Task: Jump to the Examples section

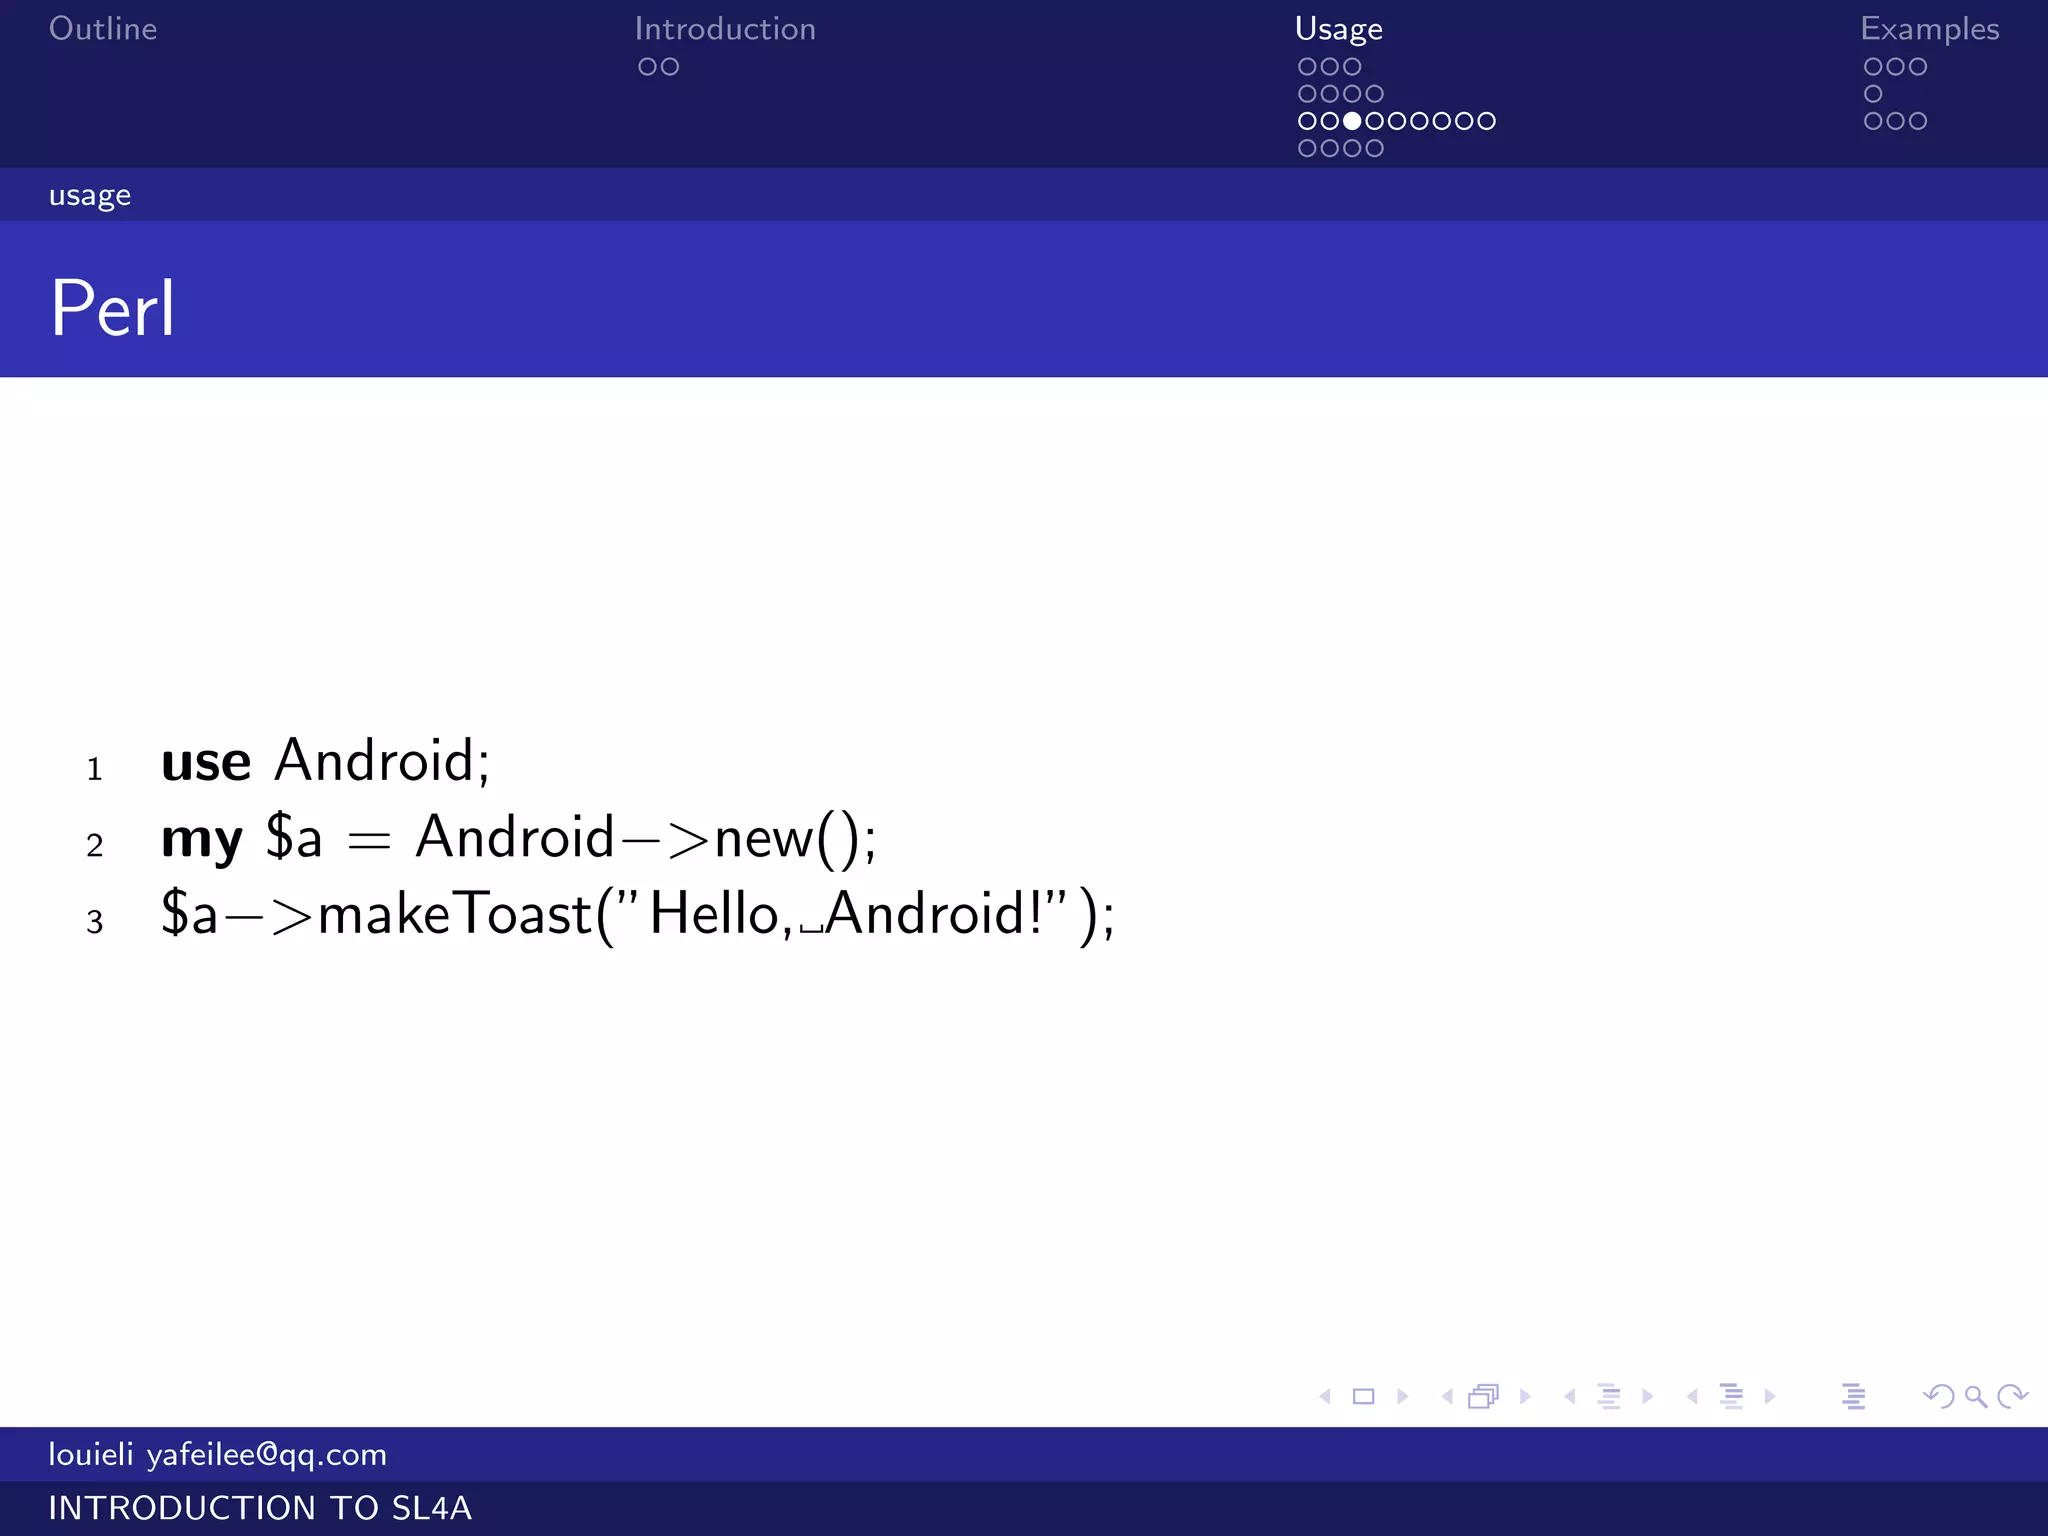Action: pyautogui.click(x=1930, y=30)
